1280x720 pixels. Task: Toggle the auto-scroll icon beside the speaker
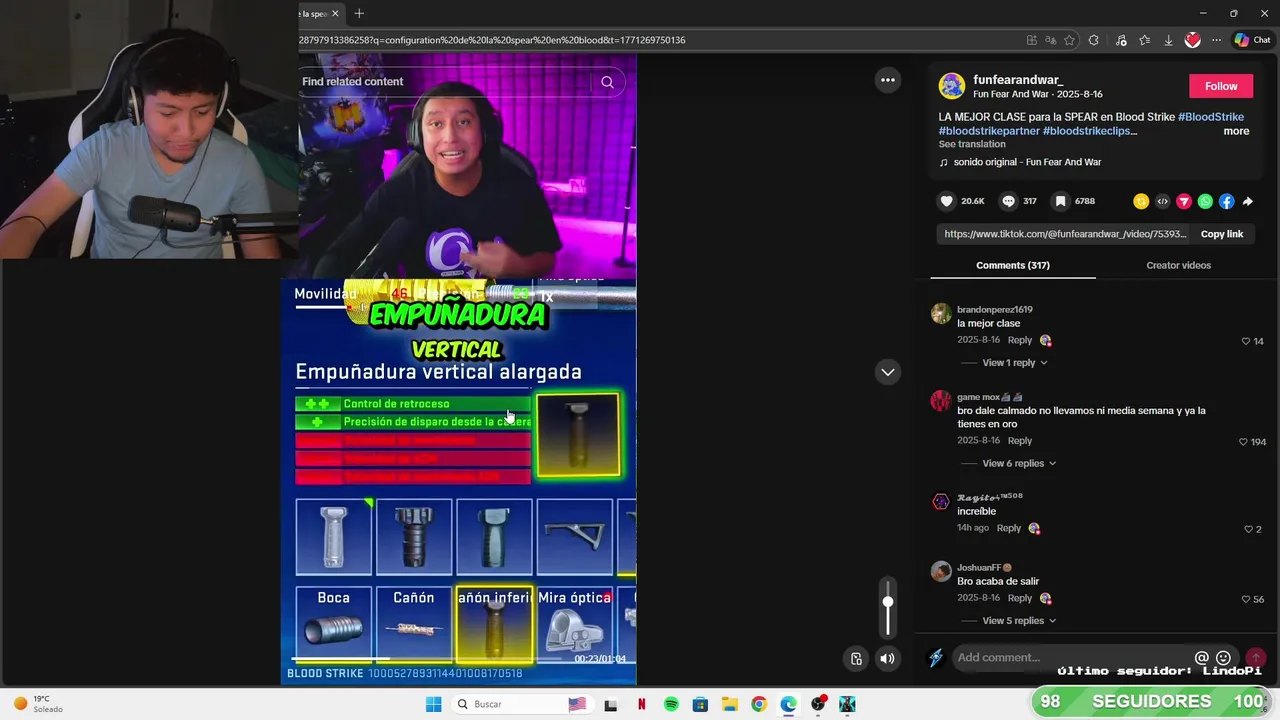[856, 658]
